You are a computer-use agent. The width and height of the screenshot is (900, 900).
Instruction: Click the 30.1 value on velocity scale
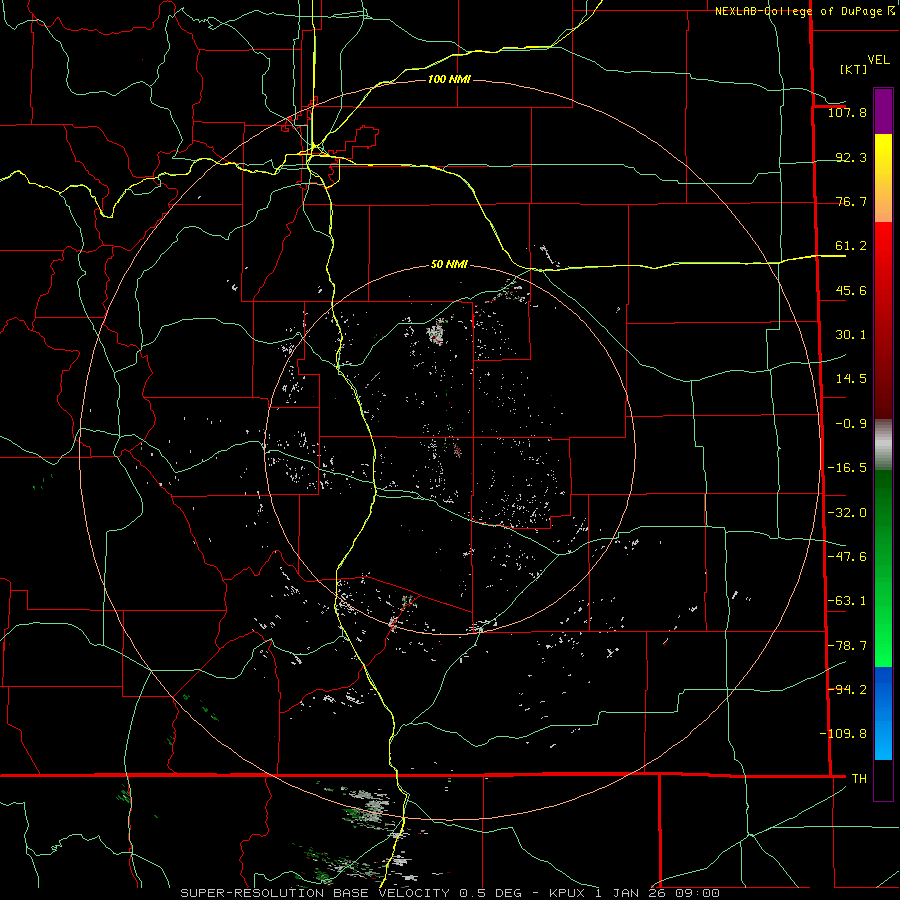click(x=851, y=335)
